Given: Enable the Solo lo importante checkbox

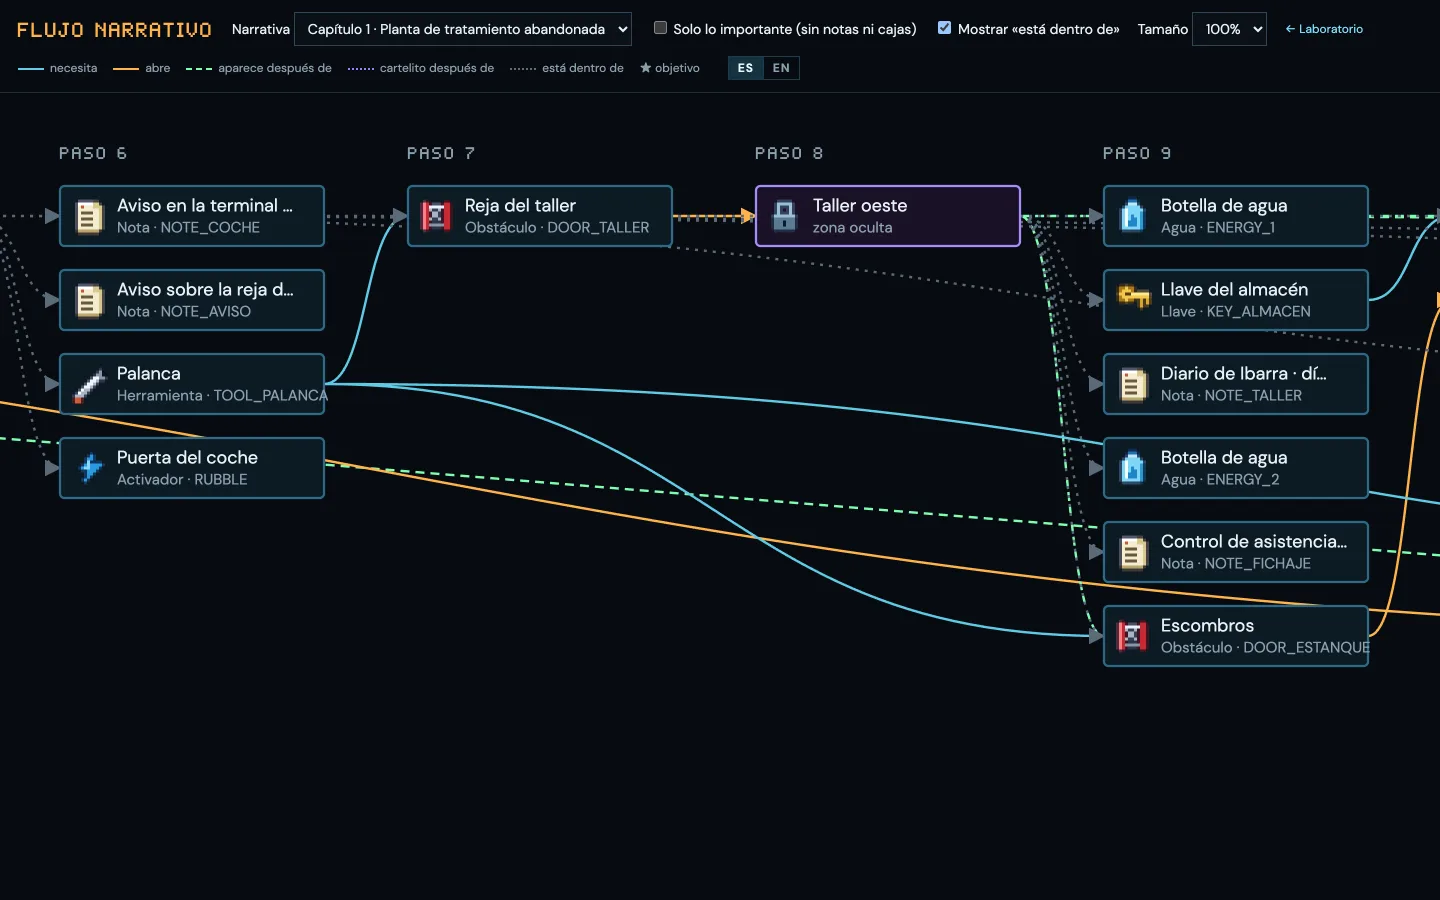Looking at the screenshot, I should pyautogui.click(x=660, y=28).
